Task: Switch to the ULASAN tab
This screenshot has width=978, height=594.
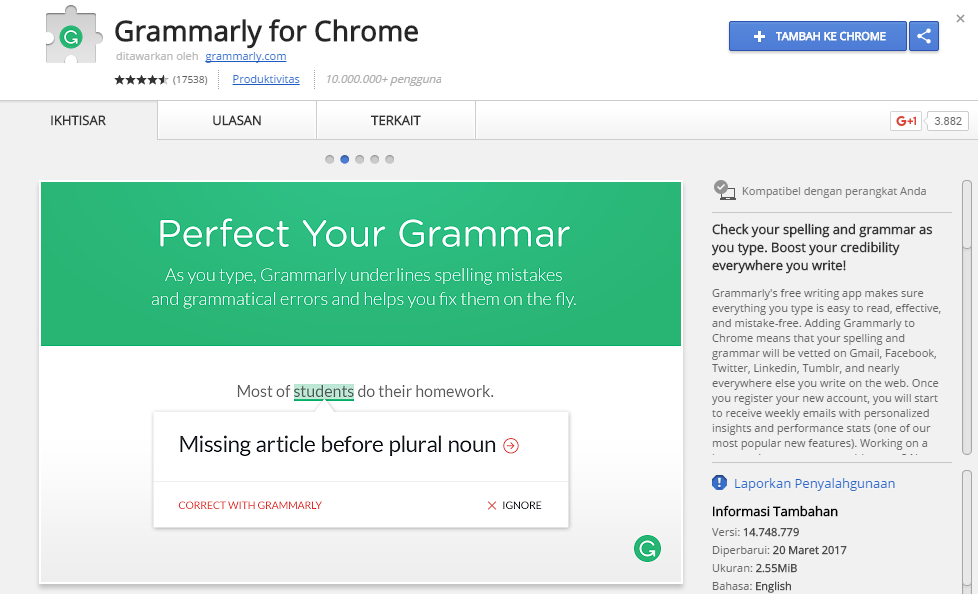Action: pyautogui.click(x=237, y=121)
